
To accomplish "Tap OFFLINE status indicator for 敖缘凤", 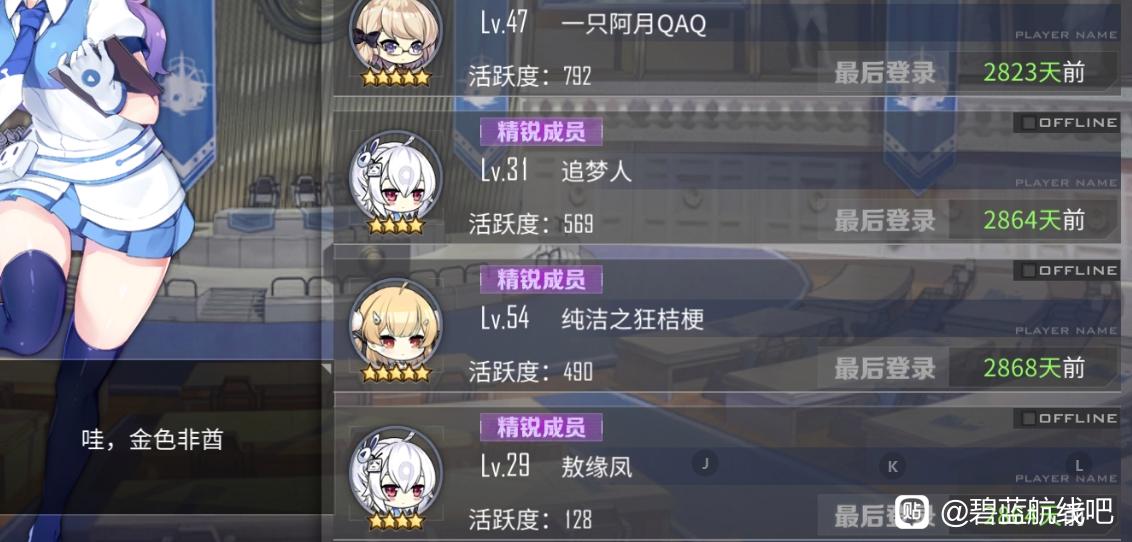I will 1067,419.
